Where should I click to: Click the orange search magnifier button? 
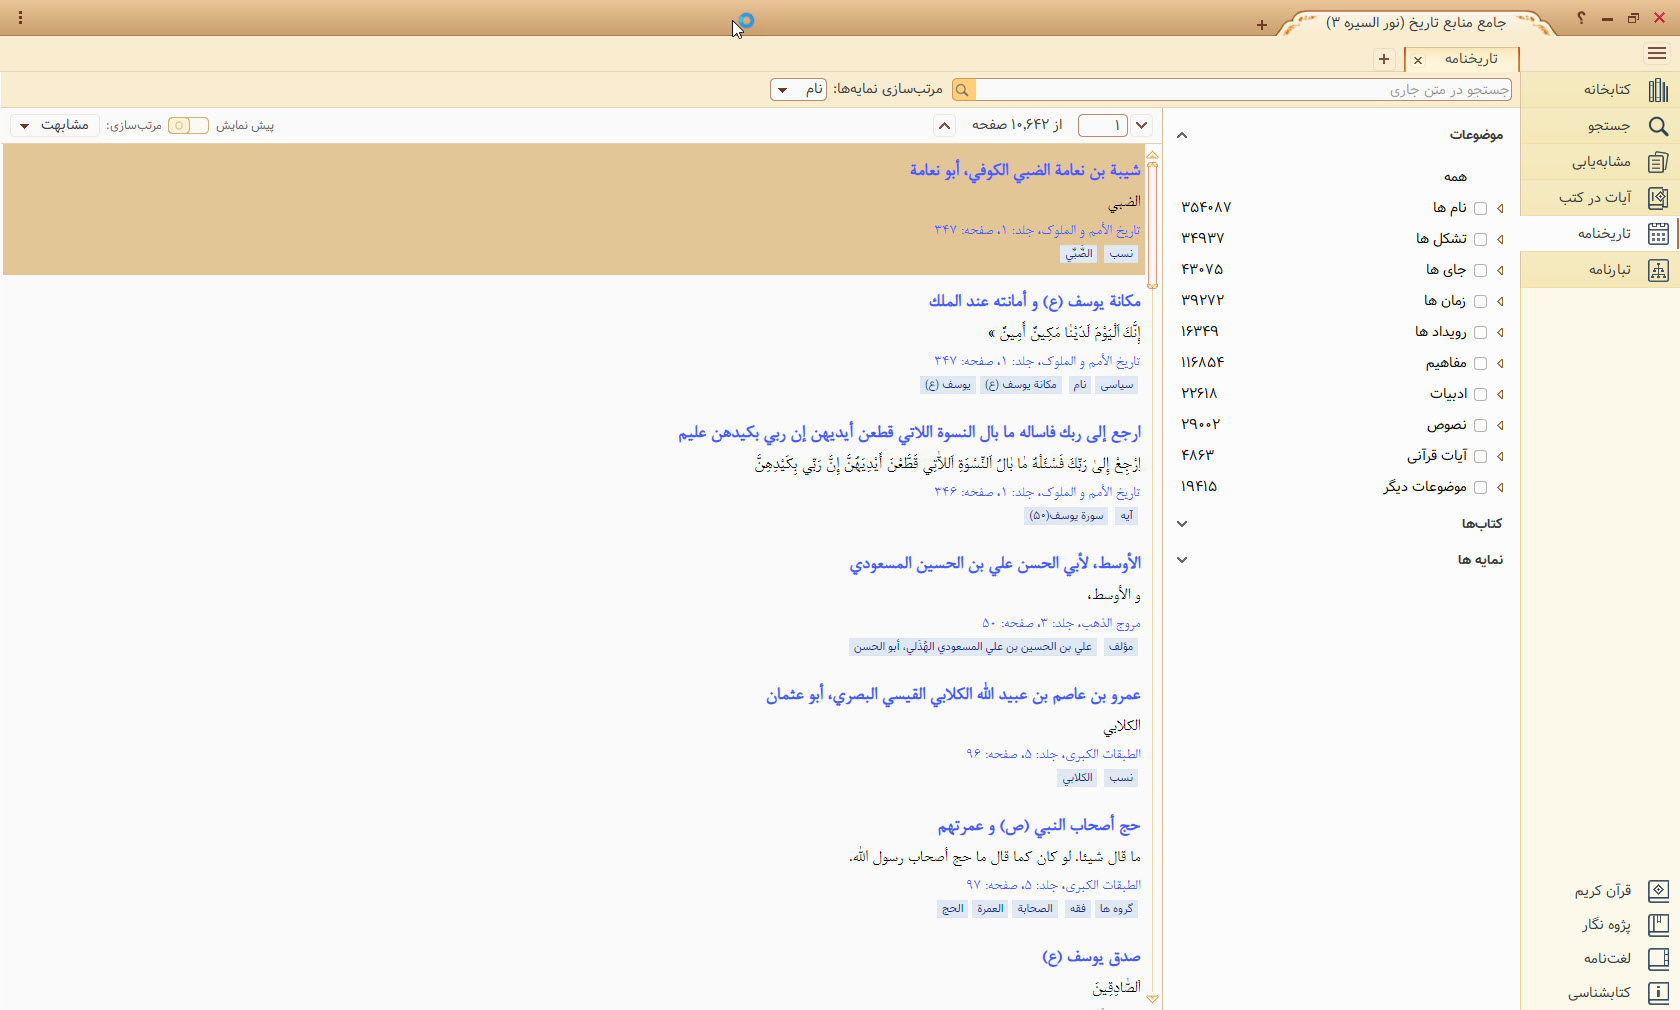[x=963, y=90]
